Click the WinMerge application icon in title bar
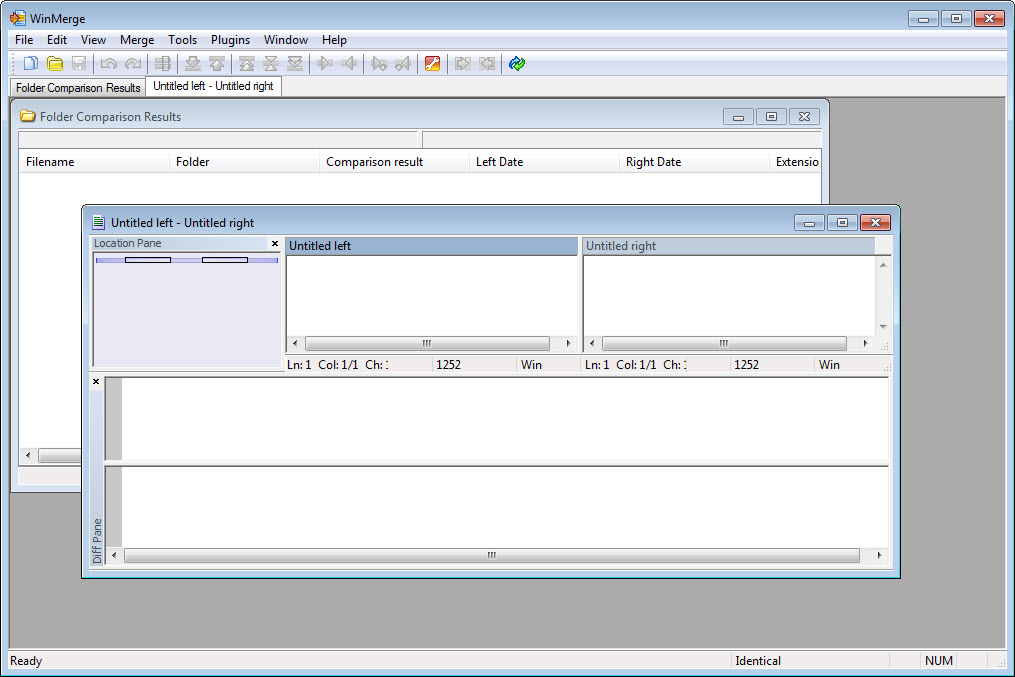 point(17,18)
